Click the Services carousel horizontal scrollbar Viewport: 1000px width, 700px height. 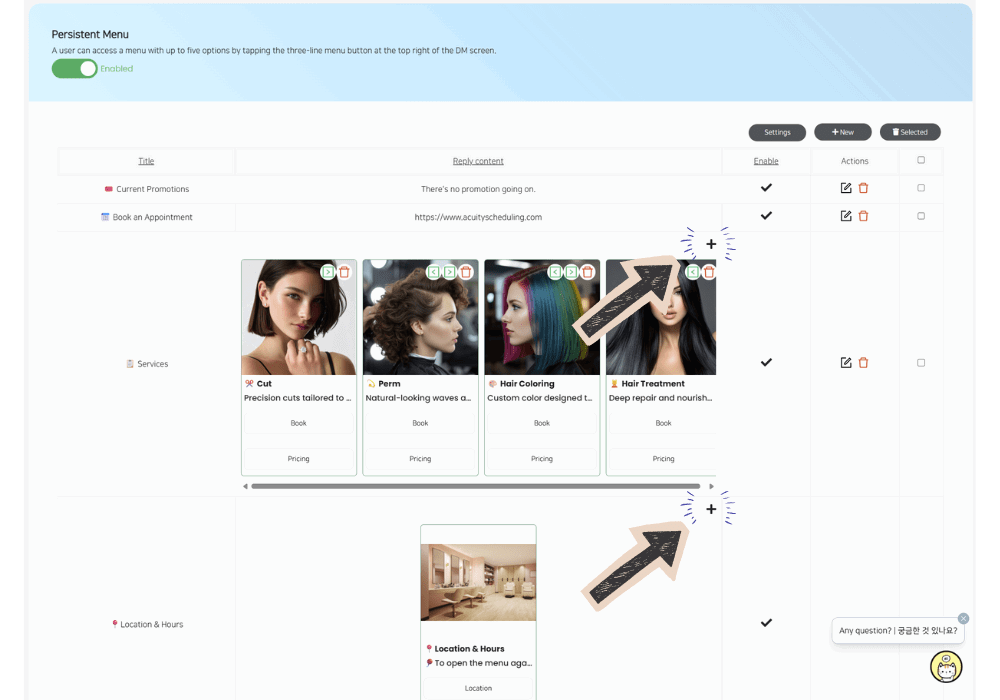pos(475,486)
